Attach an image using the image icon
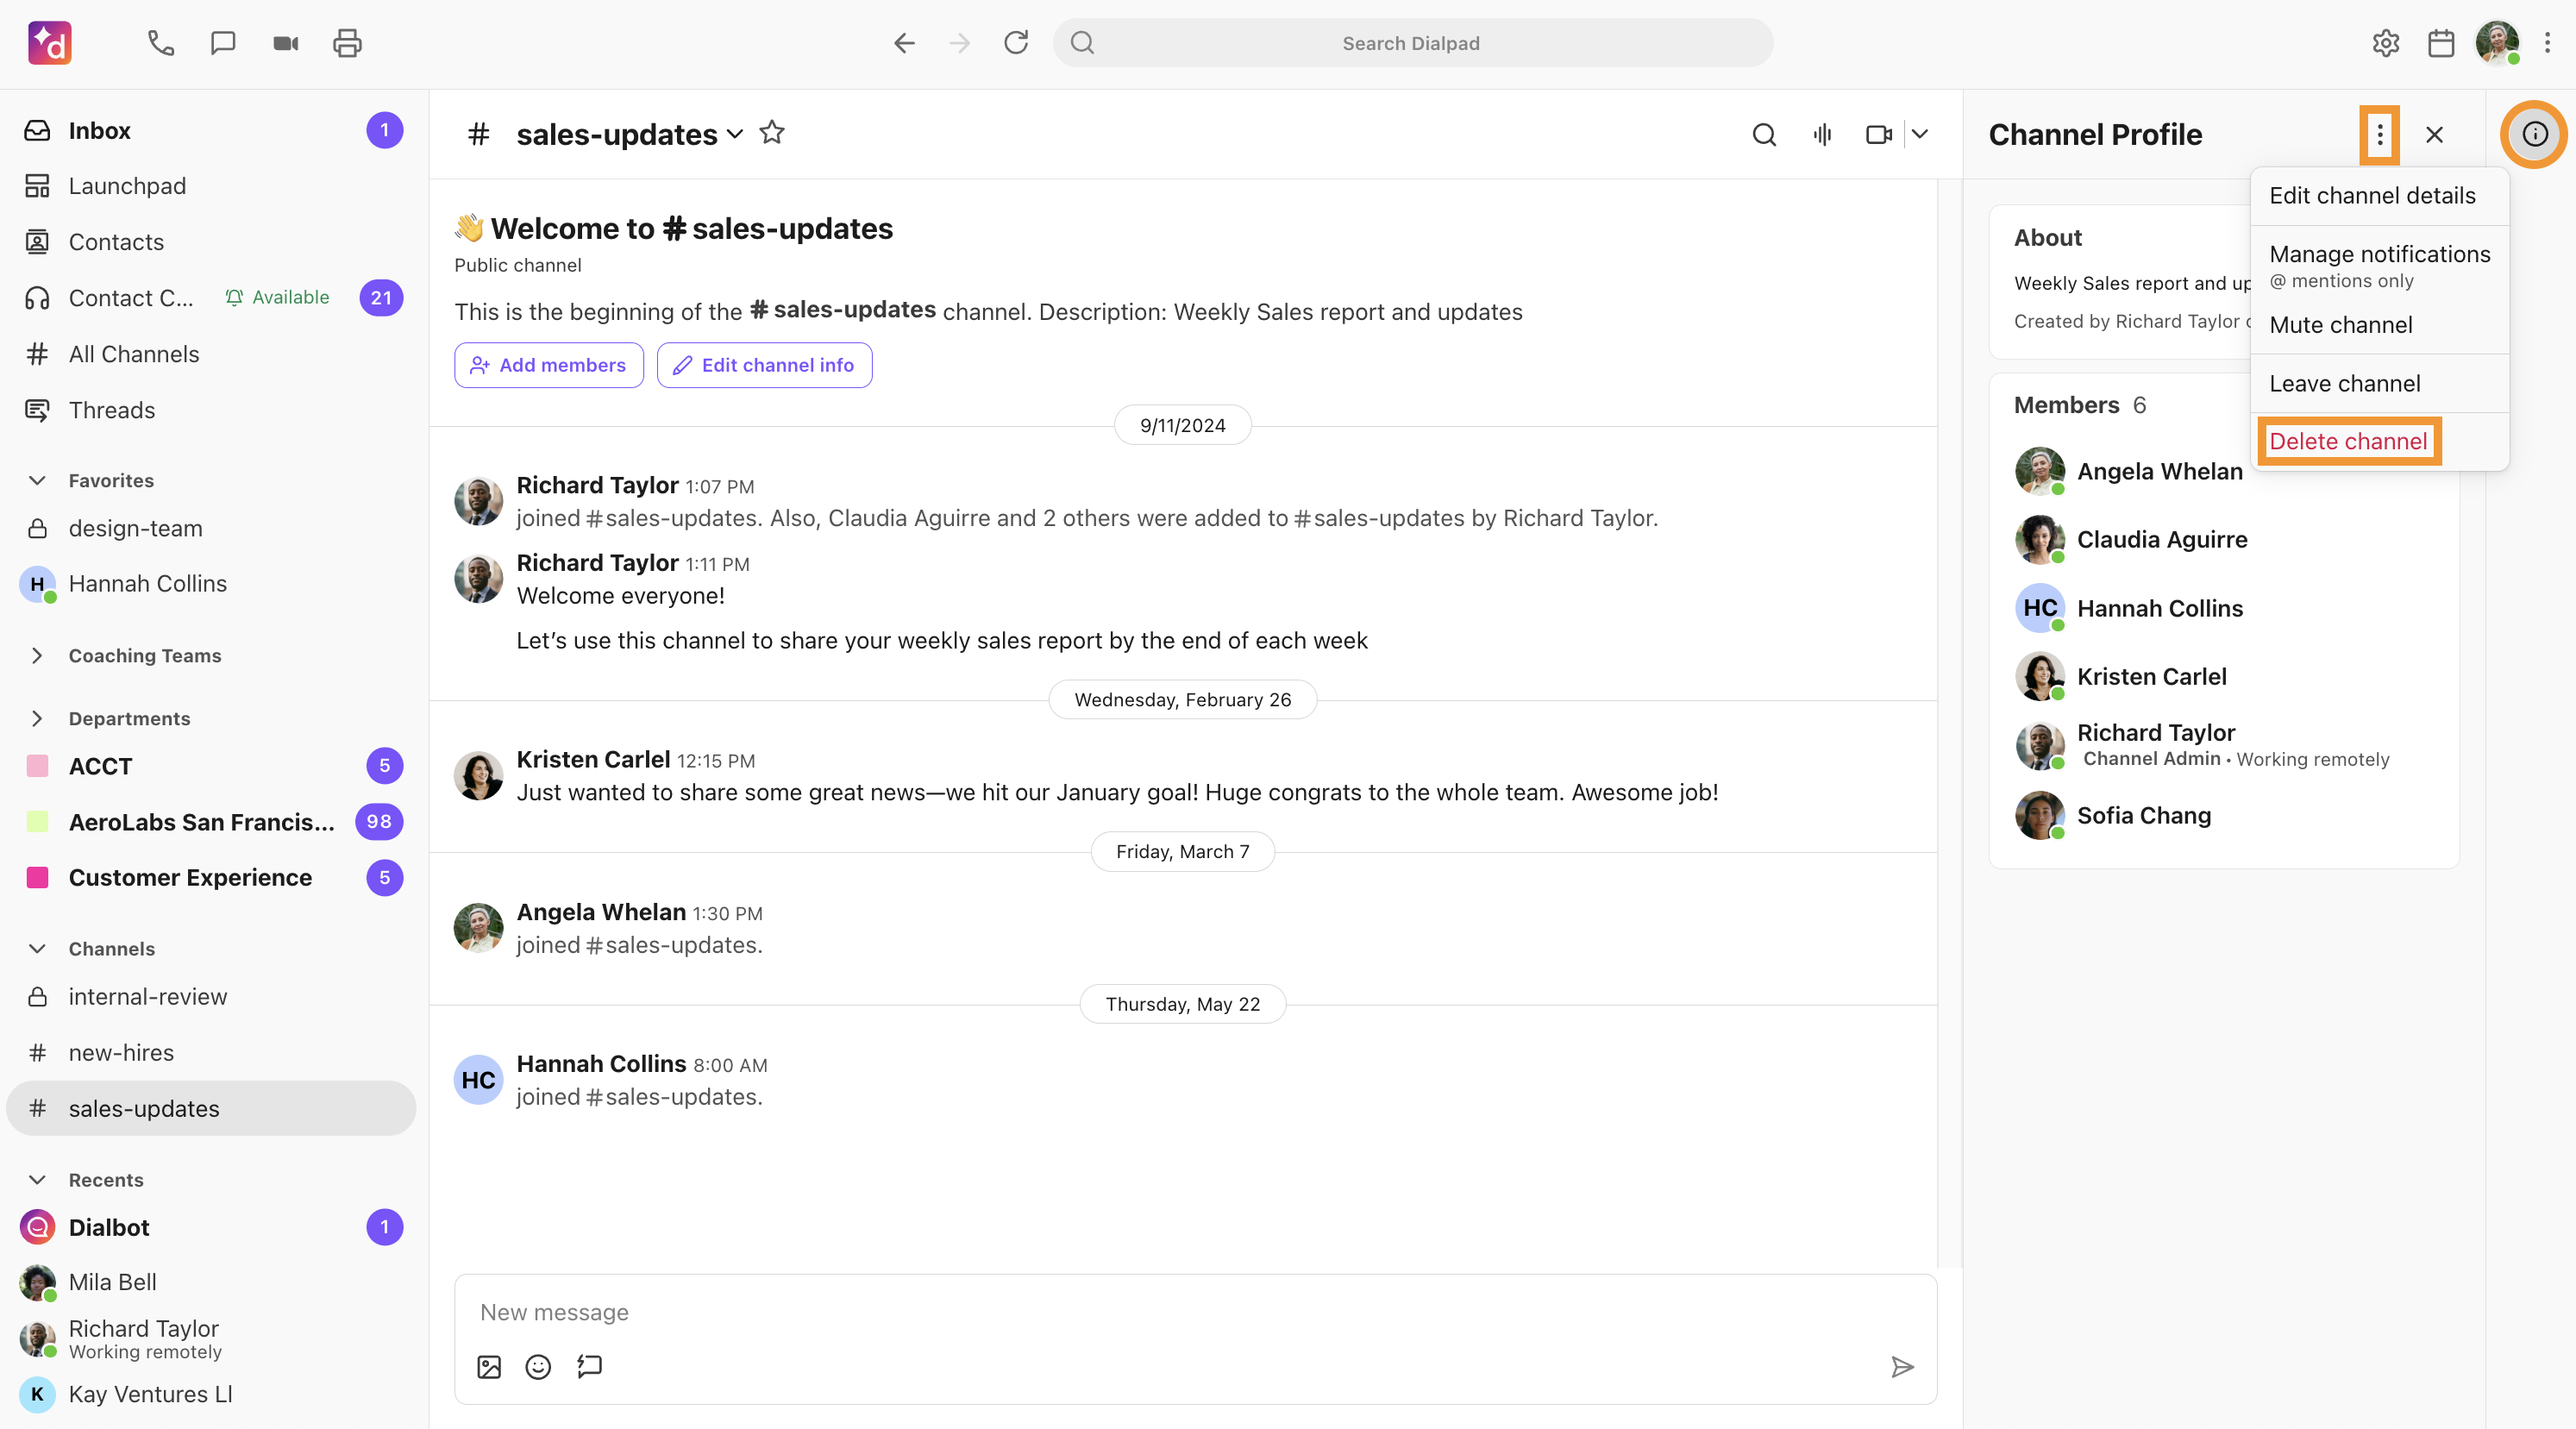 click(489, 1367)
